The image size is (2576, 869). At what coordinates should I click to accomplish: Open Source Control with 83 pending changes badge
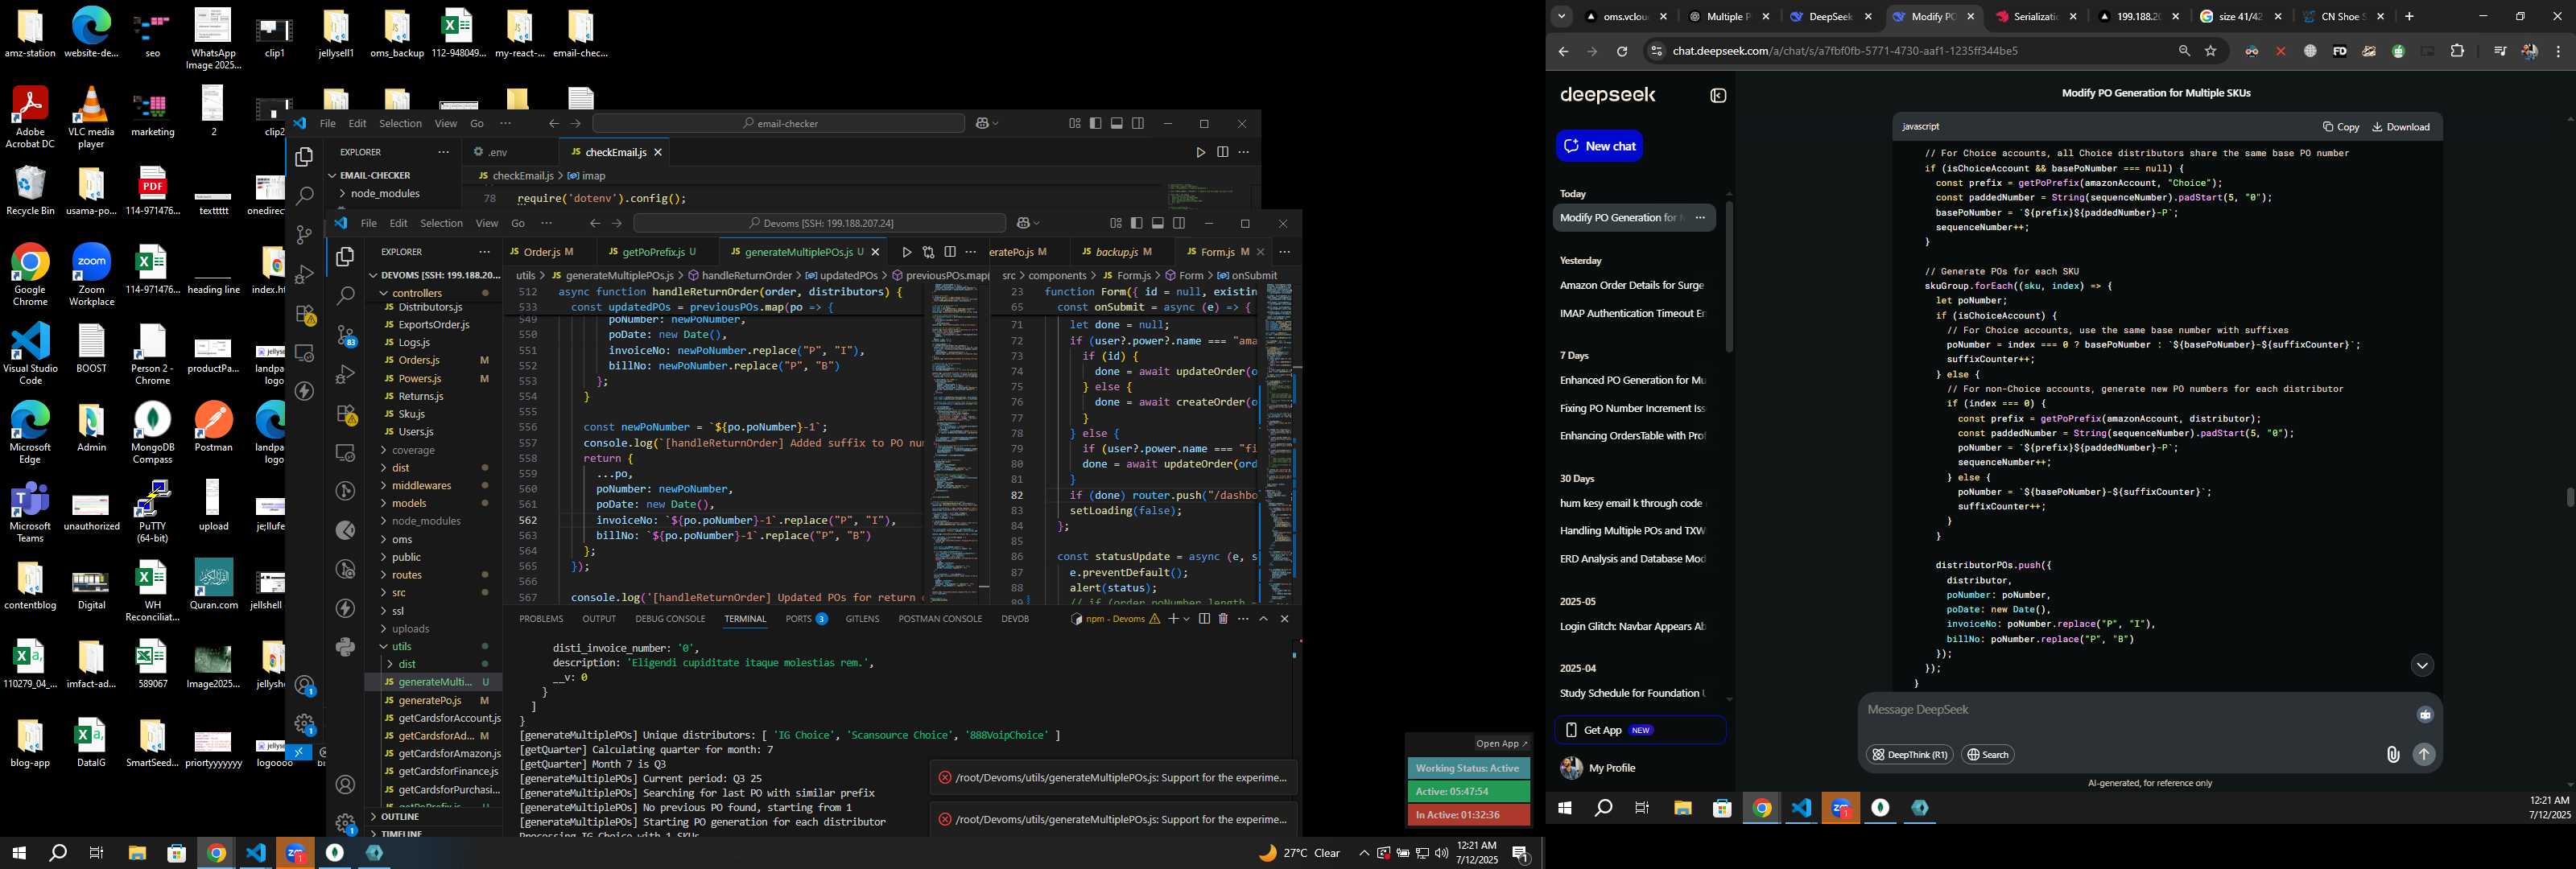pos(345,335)
